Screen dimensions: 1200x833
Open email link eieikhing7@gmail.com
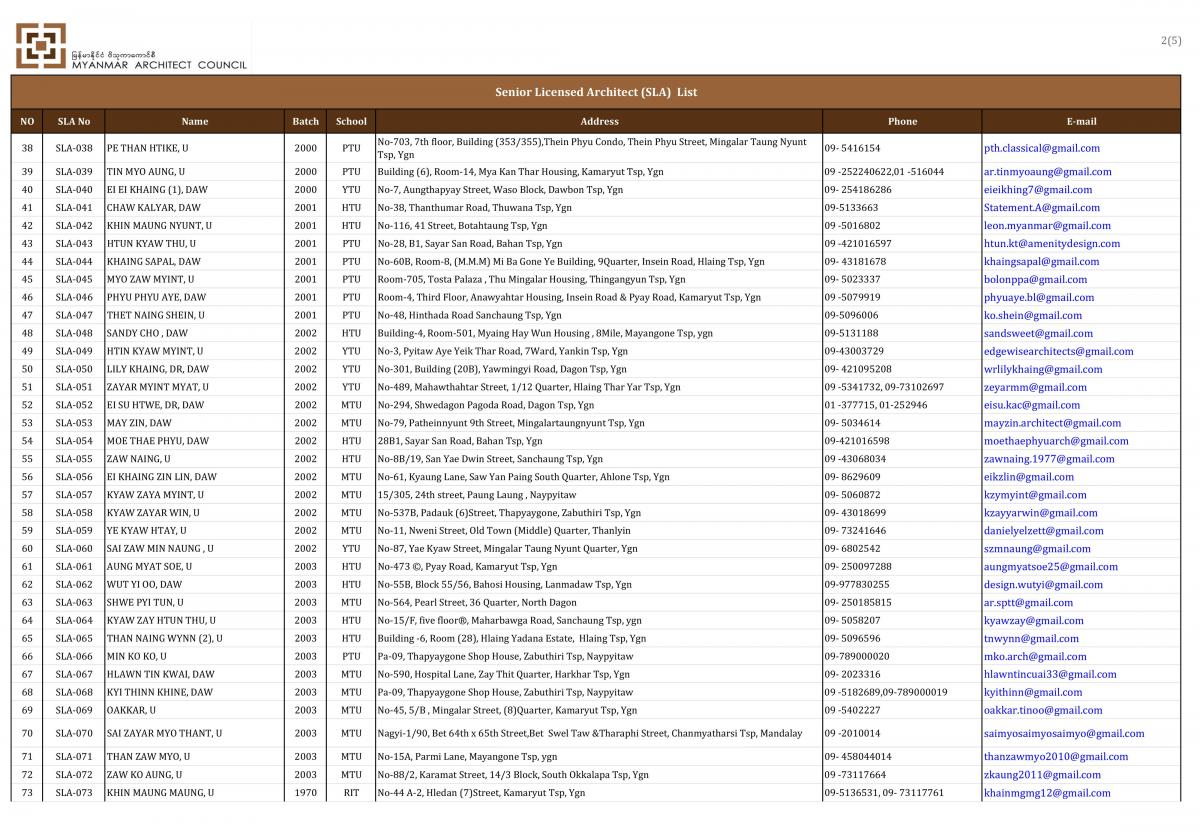[1037, 190]
